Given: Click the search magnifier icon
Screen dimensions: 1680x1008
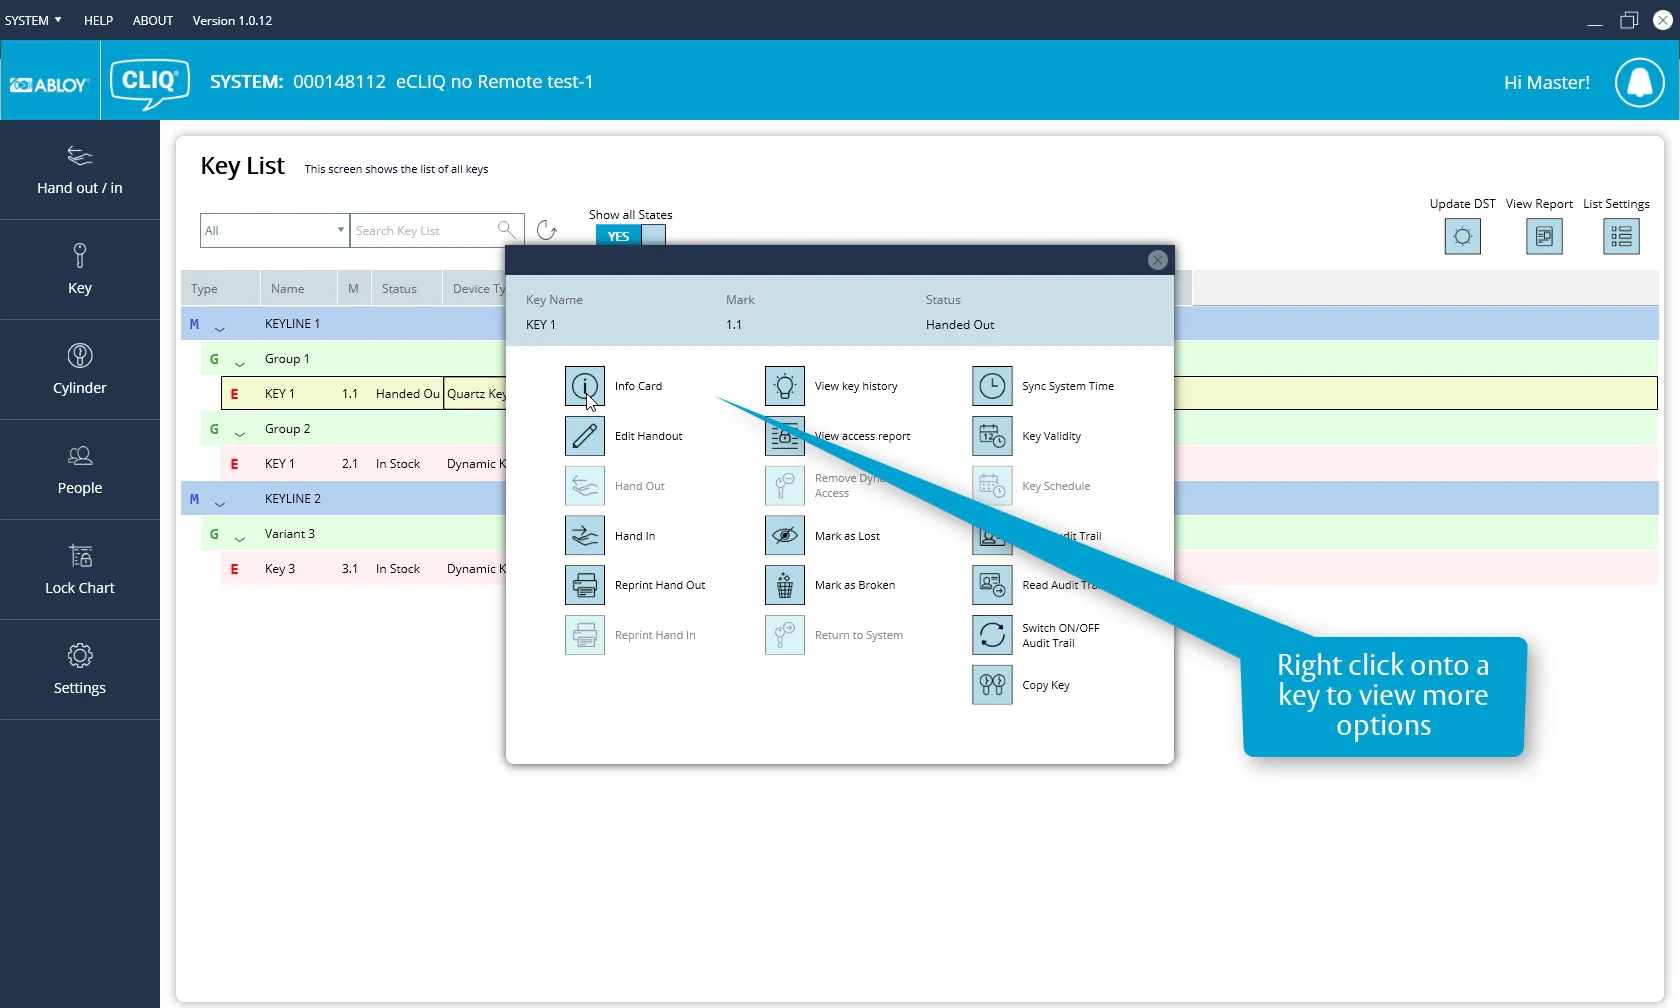Looking at the screenshot, I should [507, 230].
